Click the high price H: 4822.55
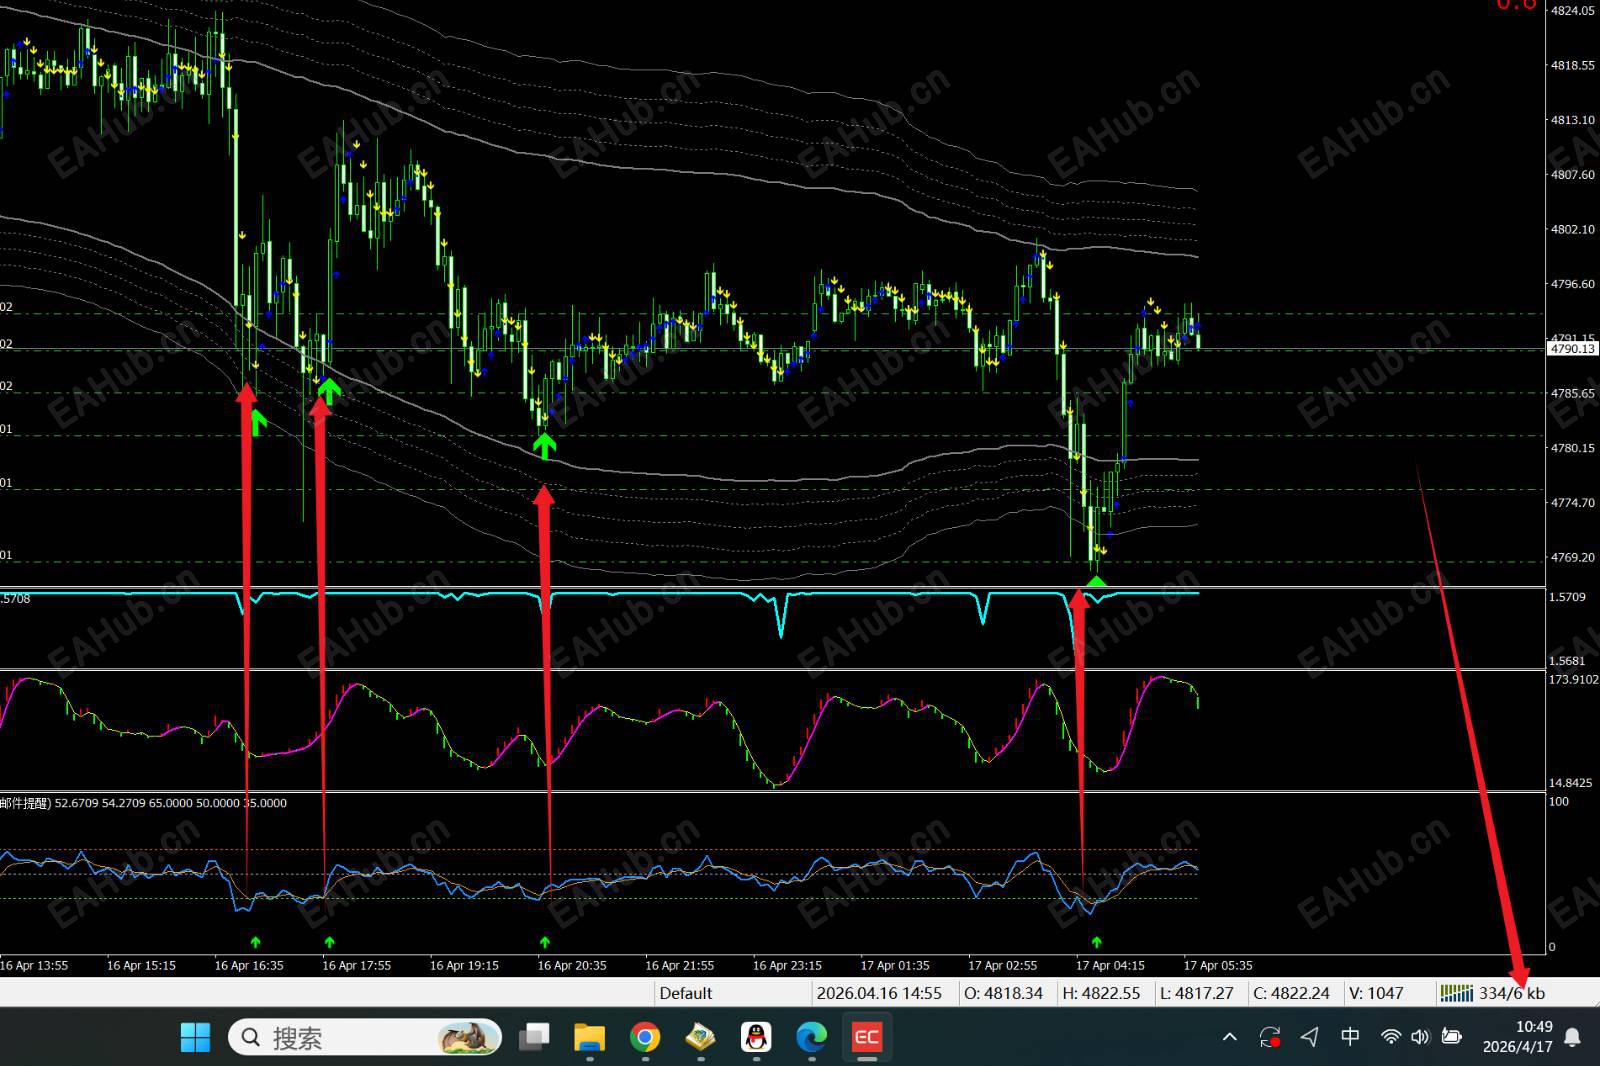The width and height of the screenshot is (1600, 1066). click(1101, 993)
